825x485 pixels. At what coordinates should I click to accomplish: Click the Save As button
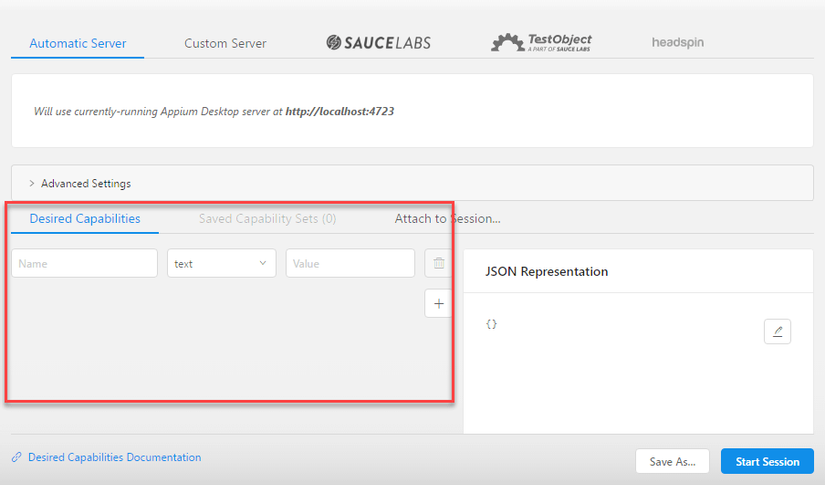672,462
